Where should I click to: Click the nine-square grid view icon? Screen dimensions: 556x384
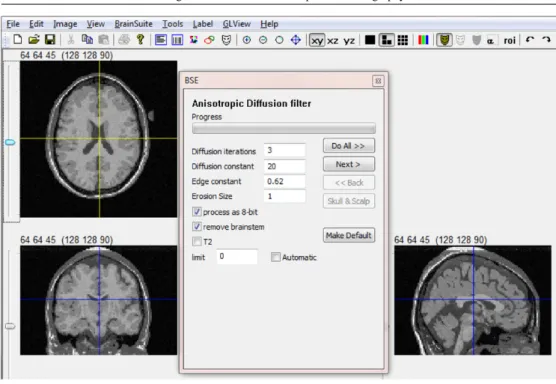[x=402, y=40]
